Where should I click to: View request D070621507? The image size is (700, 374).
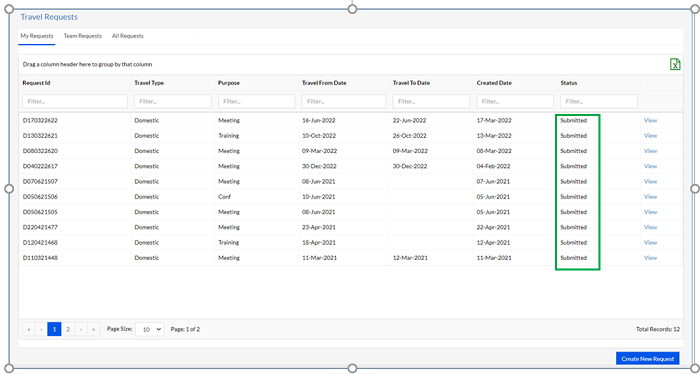tap(650, 182)
